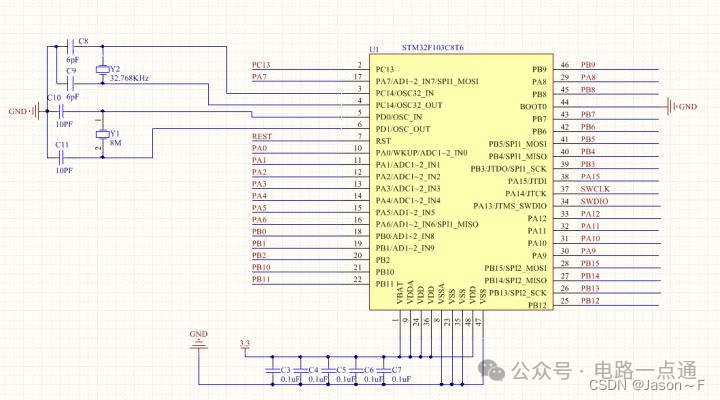Click the 10PF value under C11
This screenshot has width=720, height=400.
point(64,170)
